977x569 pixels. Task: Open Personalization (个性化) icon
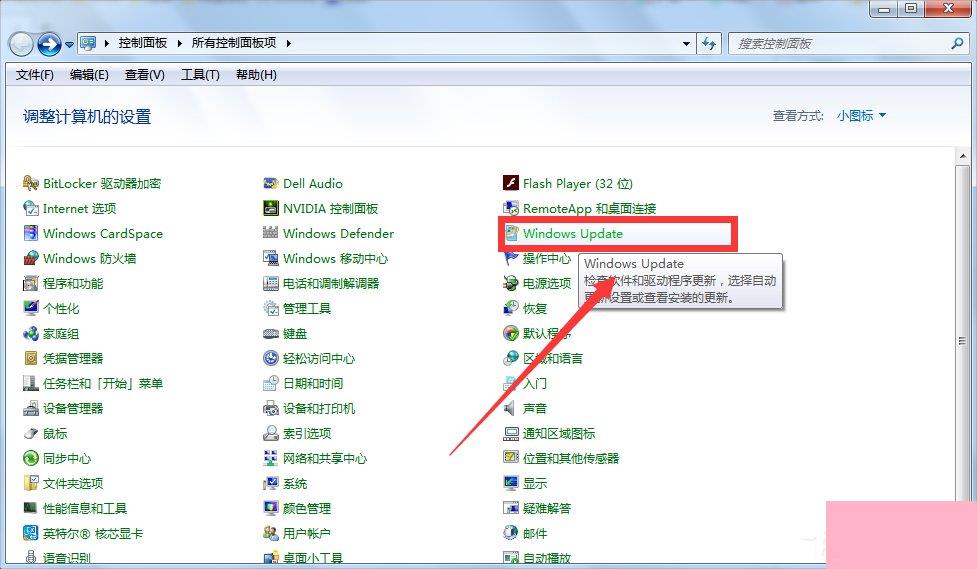(x=31, y=308)
